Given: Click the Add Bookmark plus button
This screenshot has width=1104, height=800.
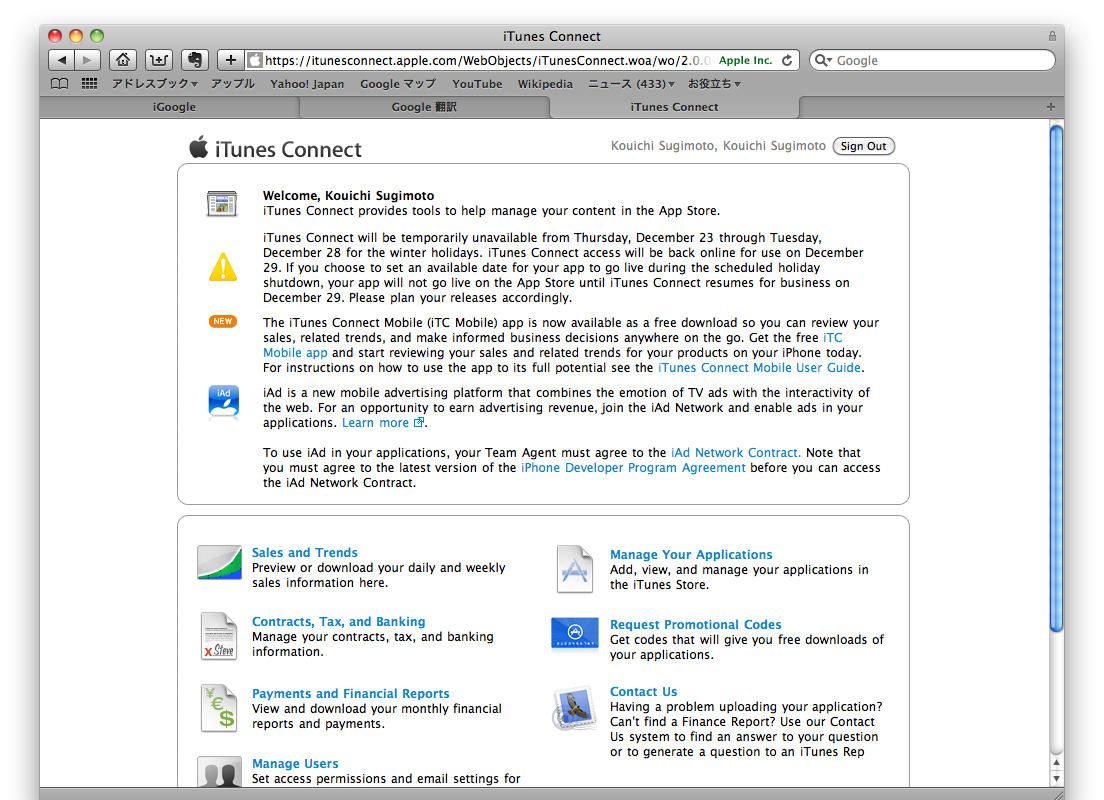Looking at the screenshot, I should point(230,60).
